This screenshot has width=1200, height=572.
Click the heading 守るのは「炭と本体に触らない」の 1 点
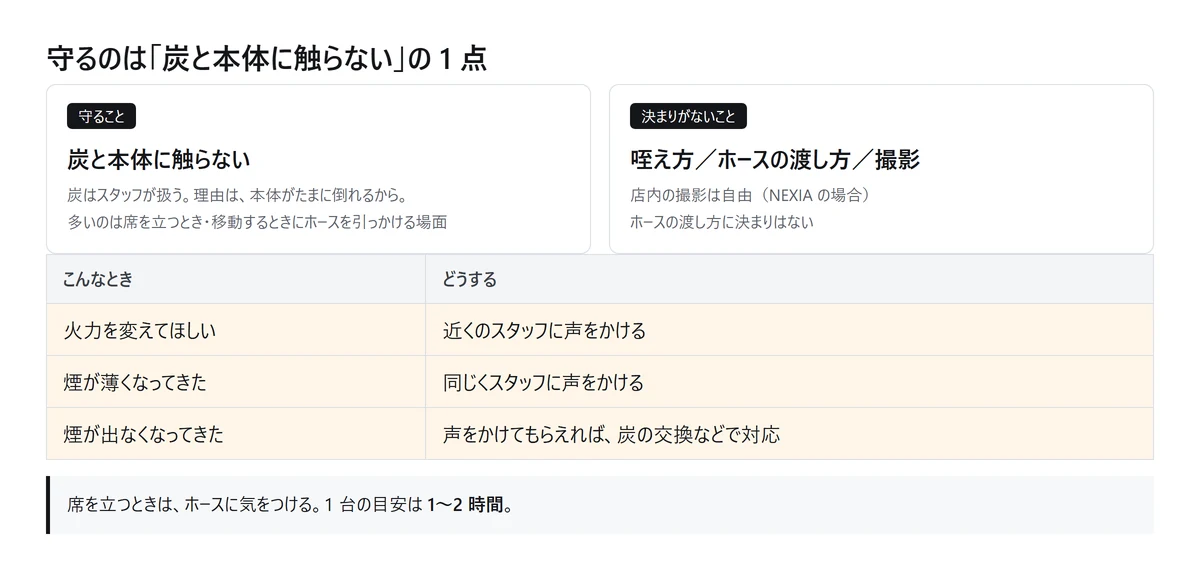pos(267,59)
